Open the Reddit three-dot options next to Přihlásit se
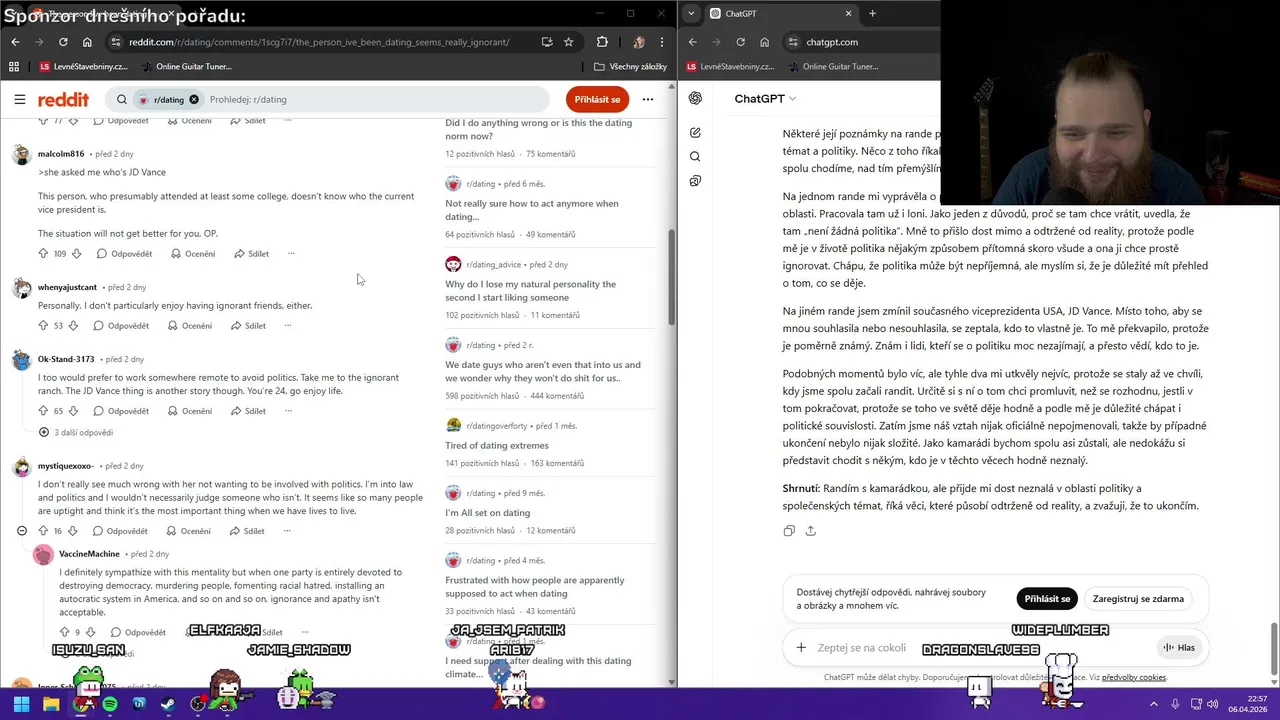Viewport: 1280px width, 720px height. pyautogui.click(x=648, y=99)
